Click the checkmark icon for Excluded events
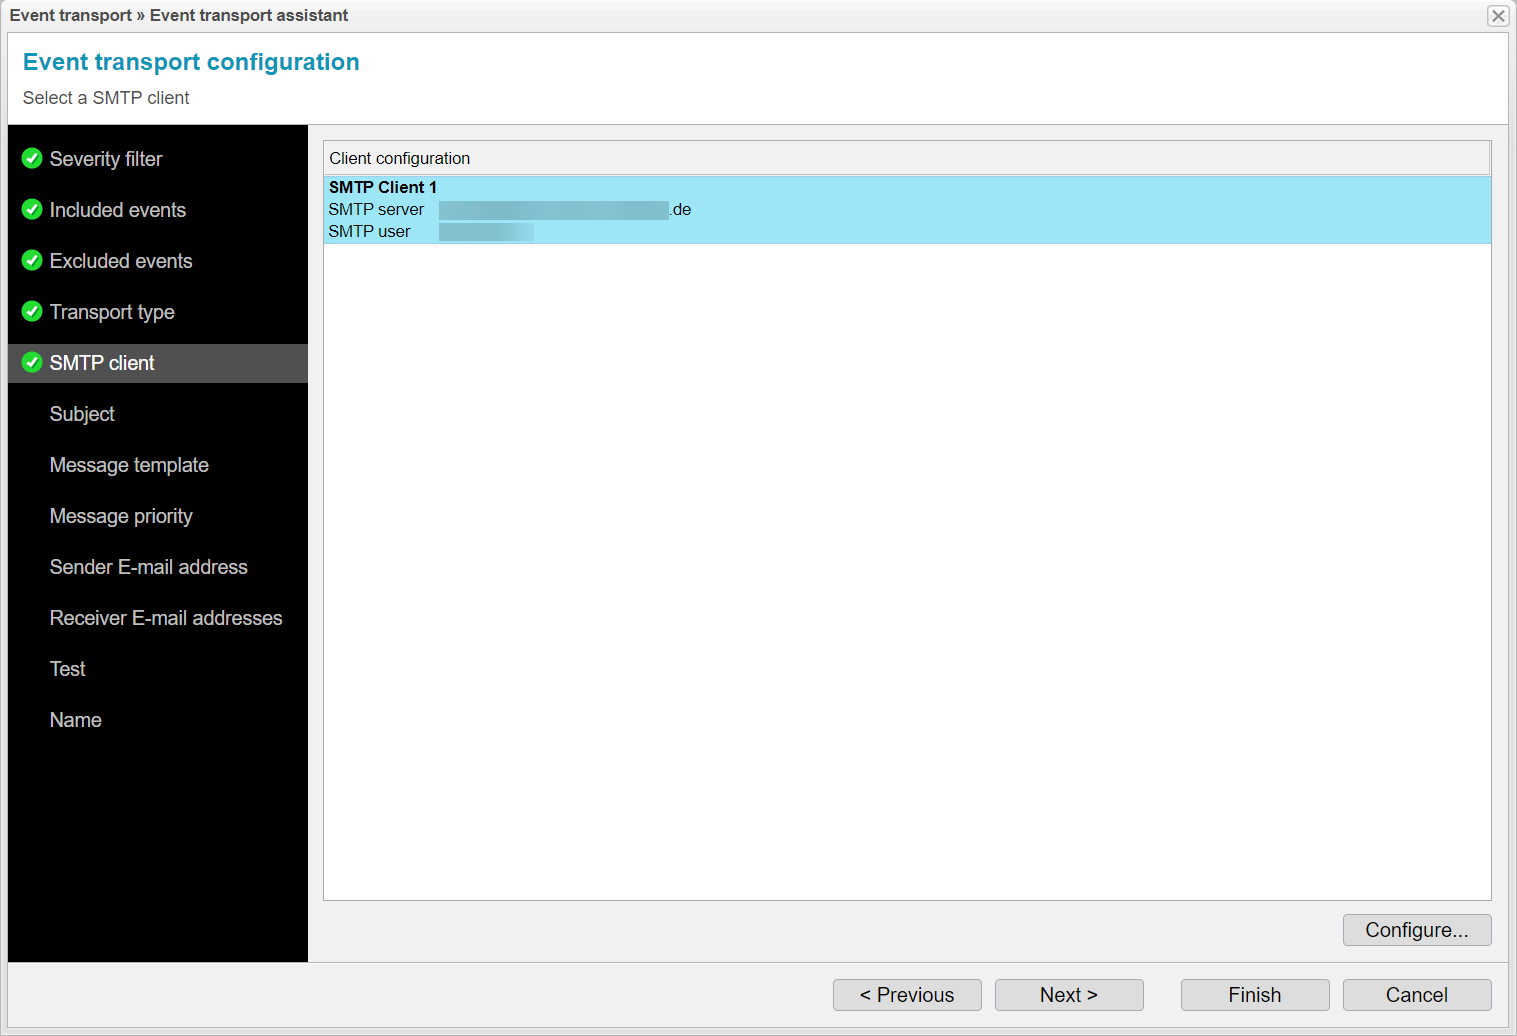Viewport: 1517px width, 1036px height. tap(31, 260)
